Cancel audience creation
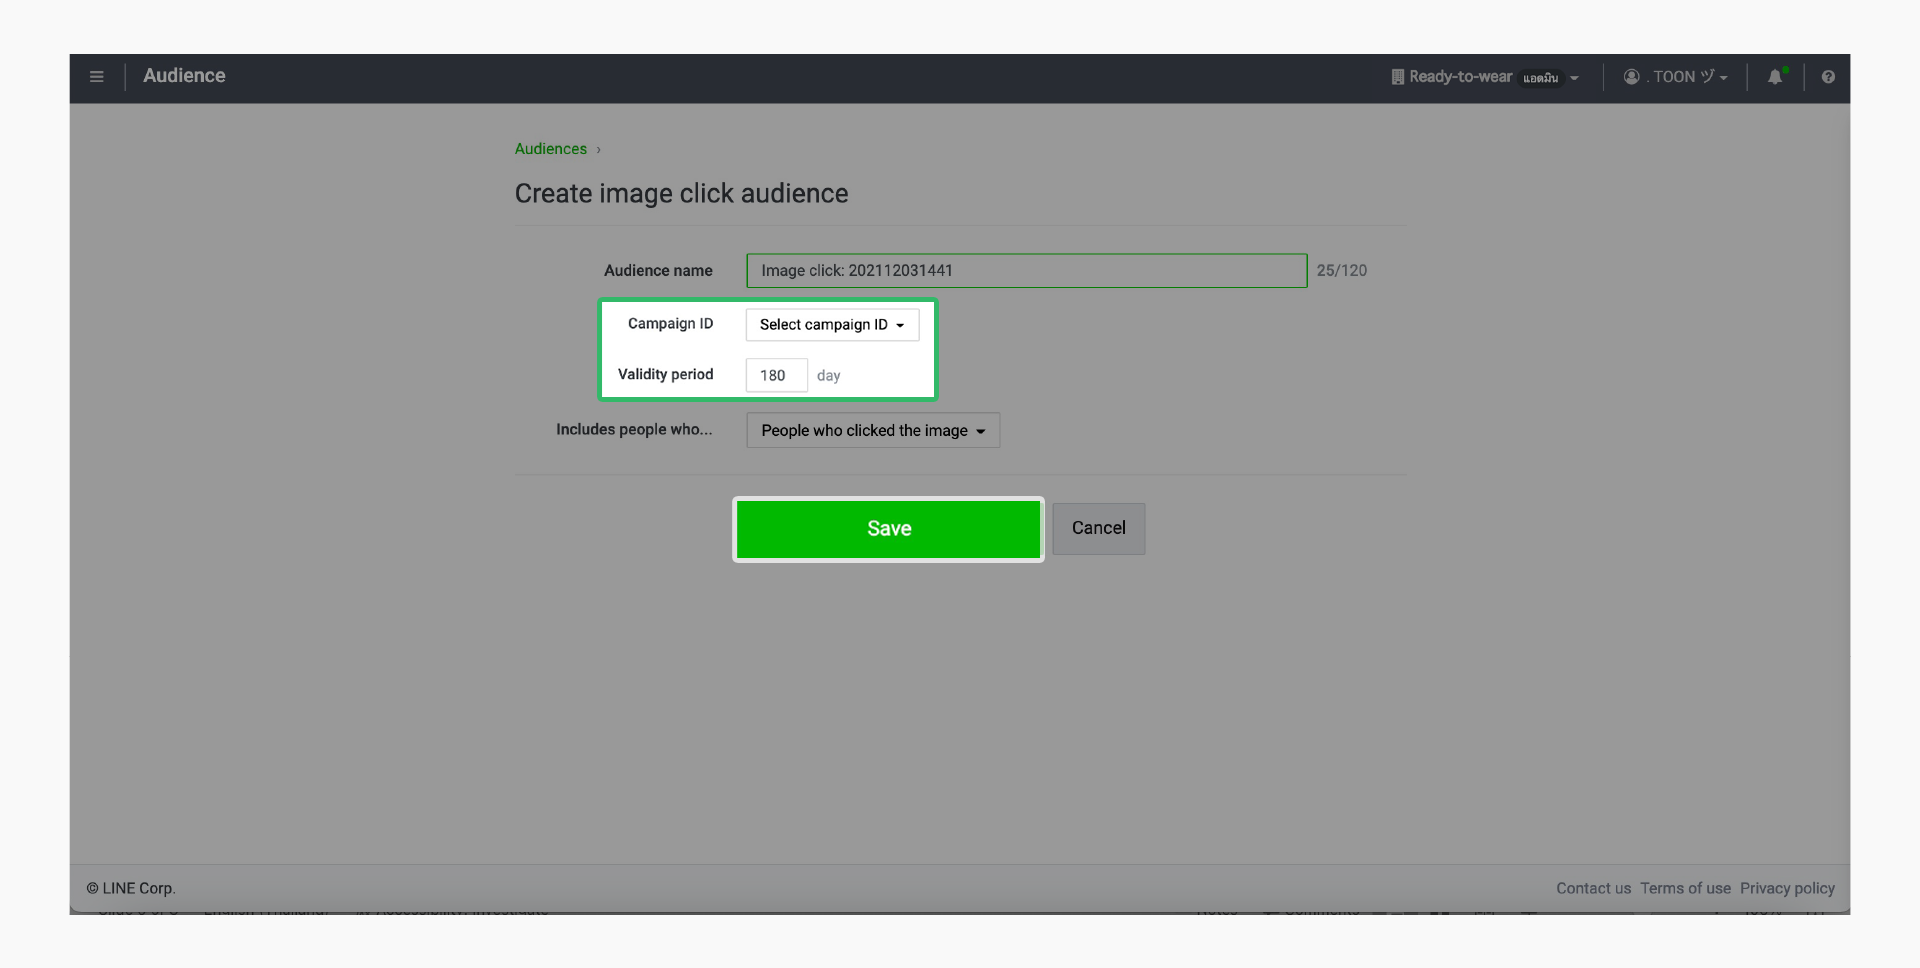 tap(1098, 529)
